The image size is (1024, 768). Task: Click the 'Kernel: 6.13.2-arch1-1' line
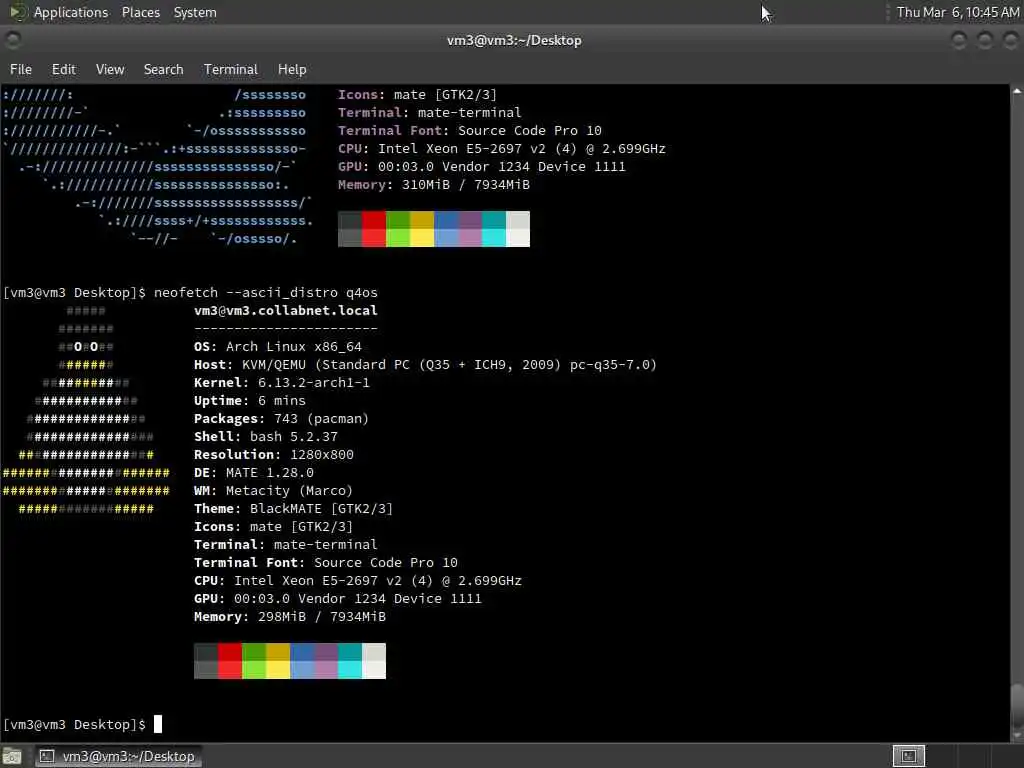tap(281, 383)
